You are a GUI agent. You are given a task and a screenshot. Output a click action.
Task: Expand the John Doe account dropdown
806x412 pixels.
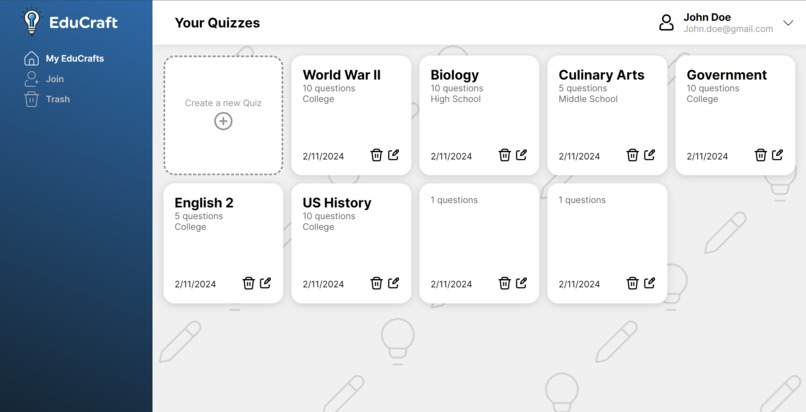point(788,23)
